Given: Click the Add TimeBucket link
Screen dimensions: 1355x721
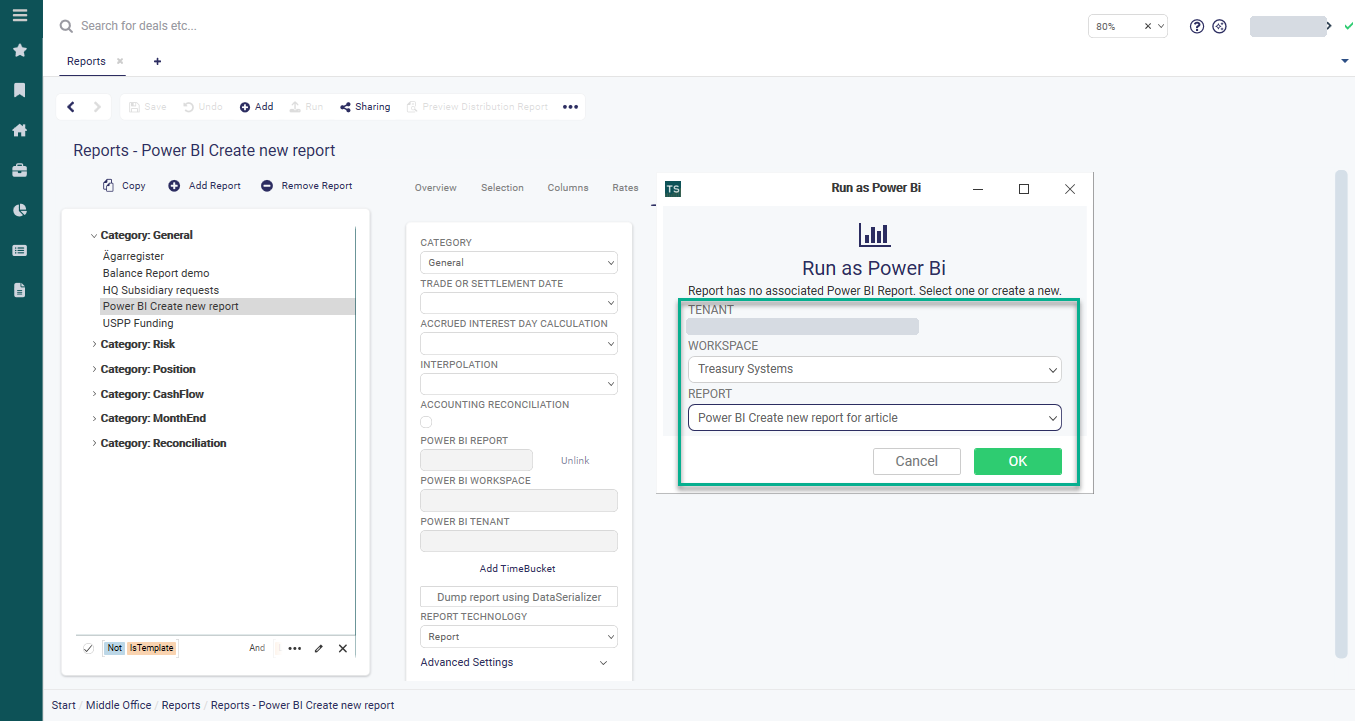Looking at the screenshot, I should pyautogui.click(x=517, y=569).
